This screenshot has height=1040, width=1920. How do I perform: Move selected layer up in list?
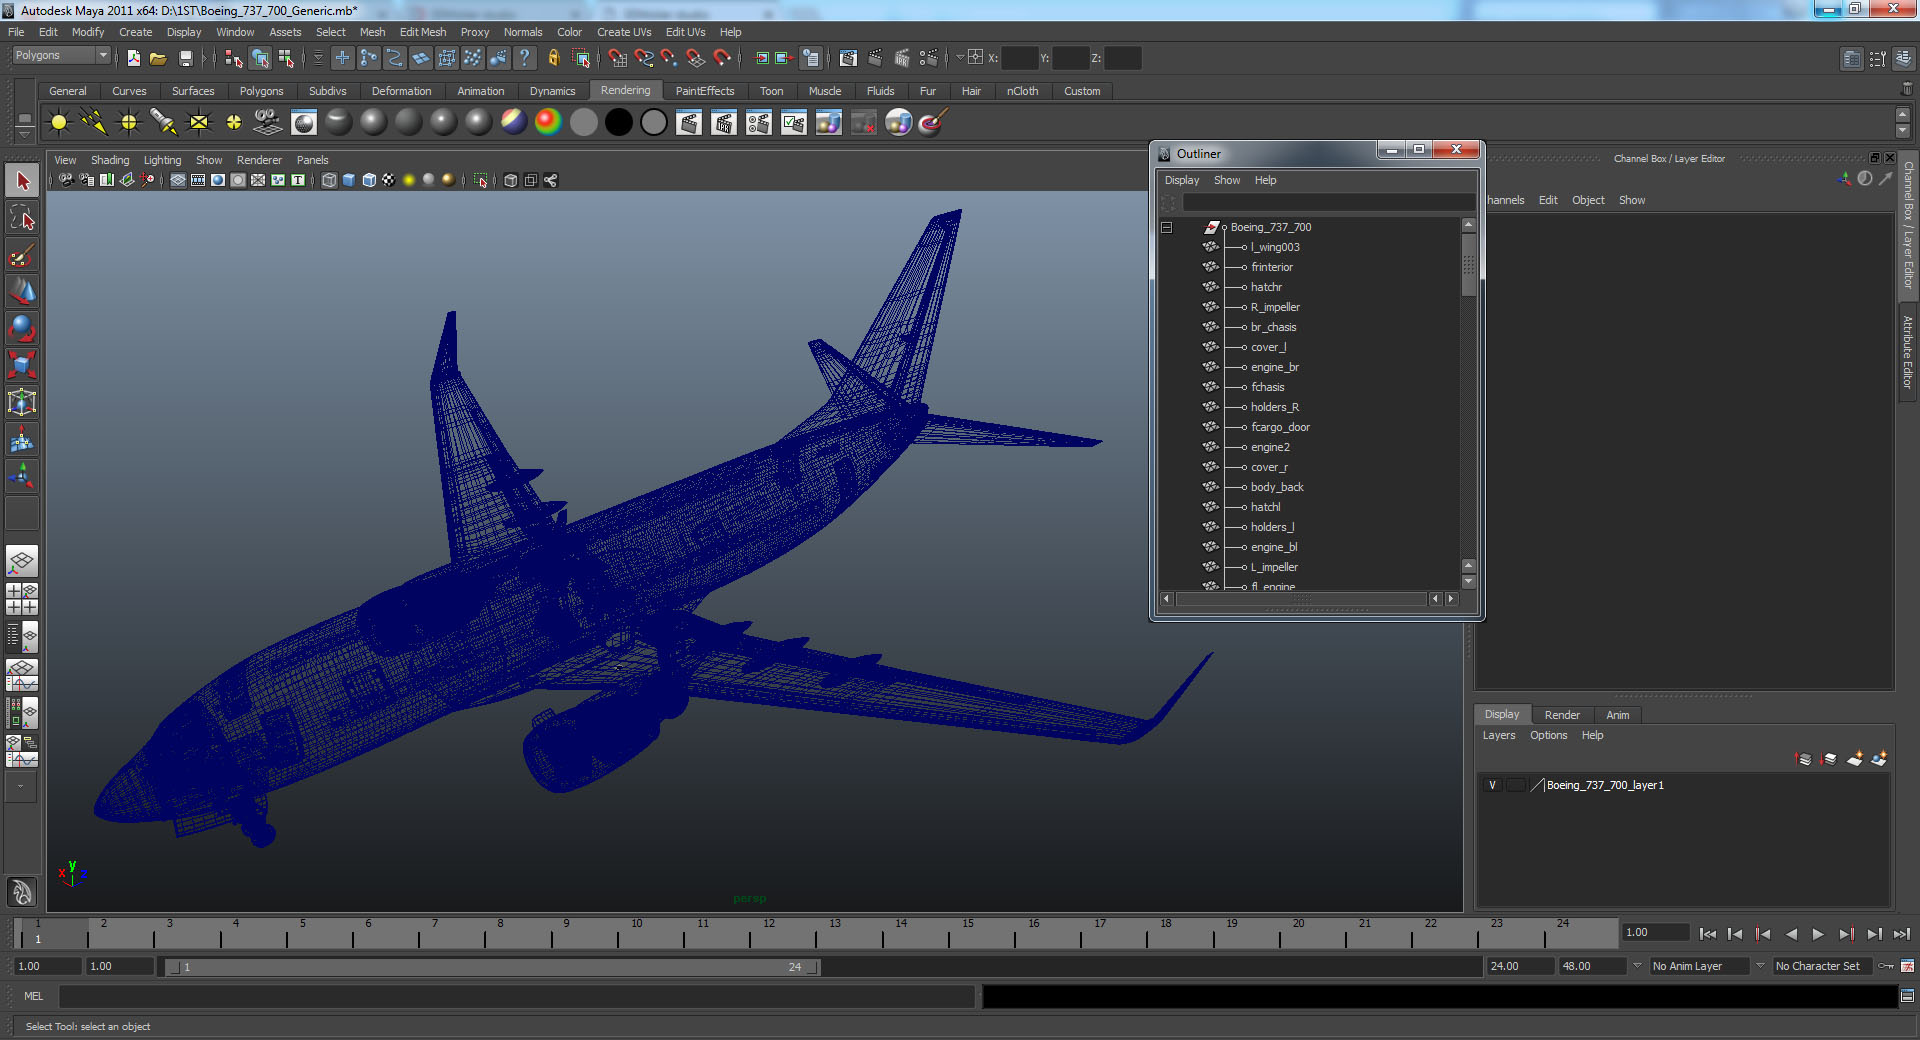pos(1804,759)
